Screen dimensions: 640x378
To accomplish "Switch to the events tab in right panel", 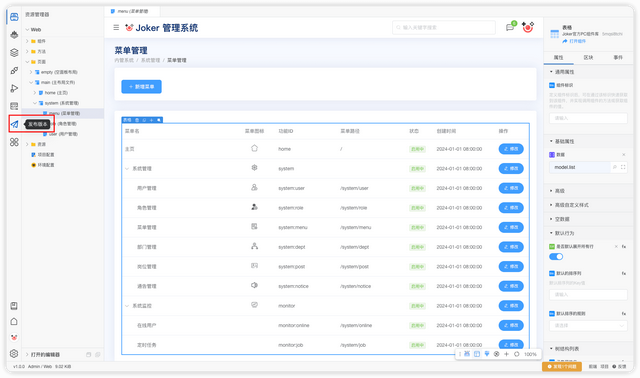I will (x=618, y=58).
